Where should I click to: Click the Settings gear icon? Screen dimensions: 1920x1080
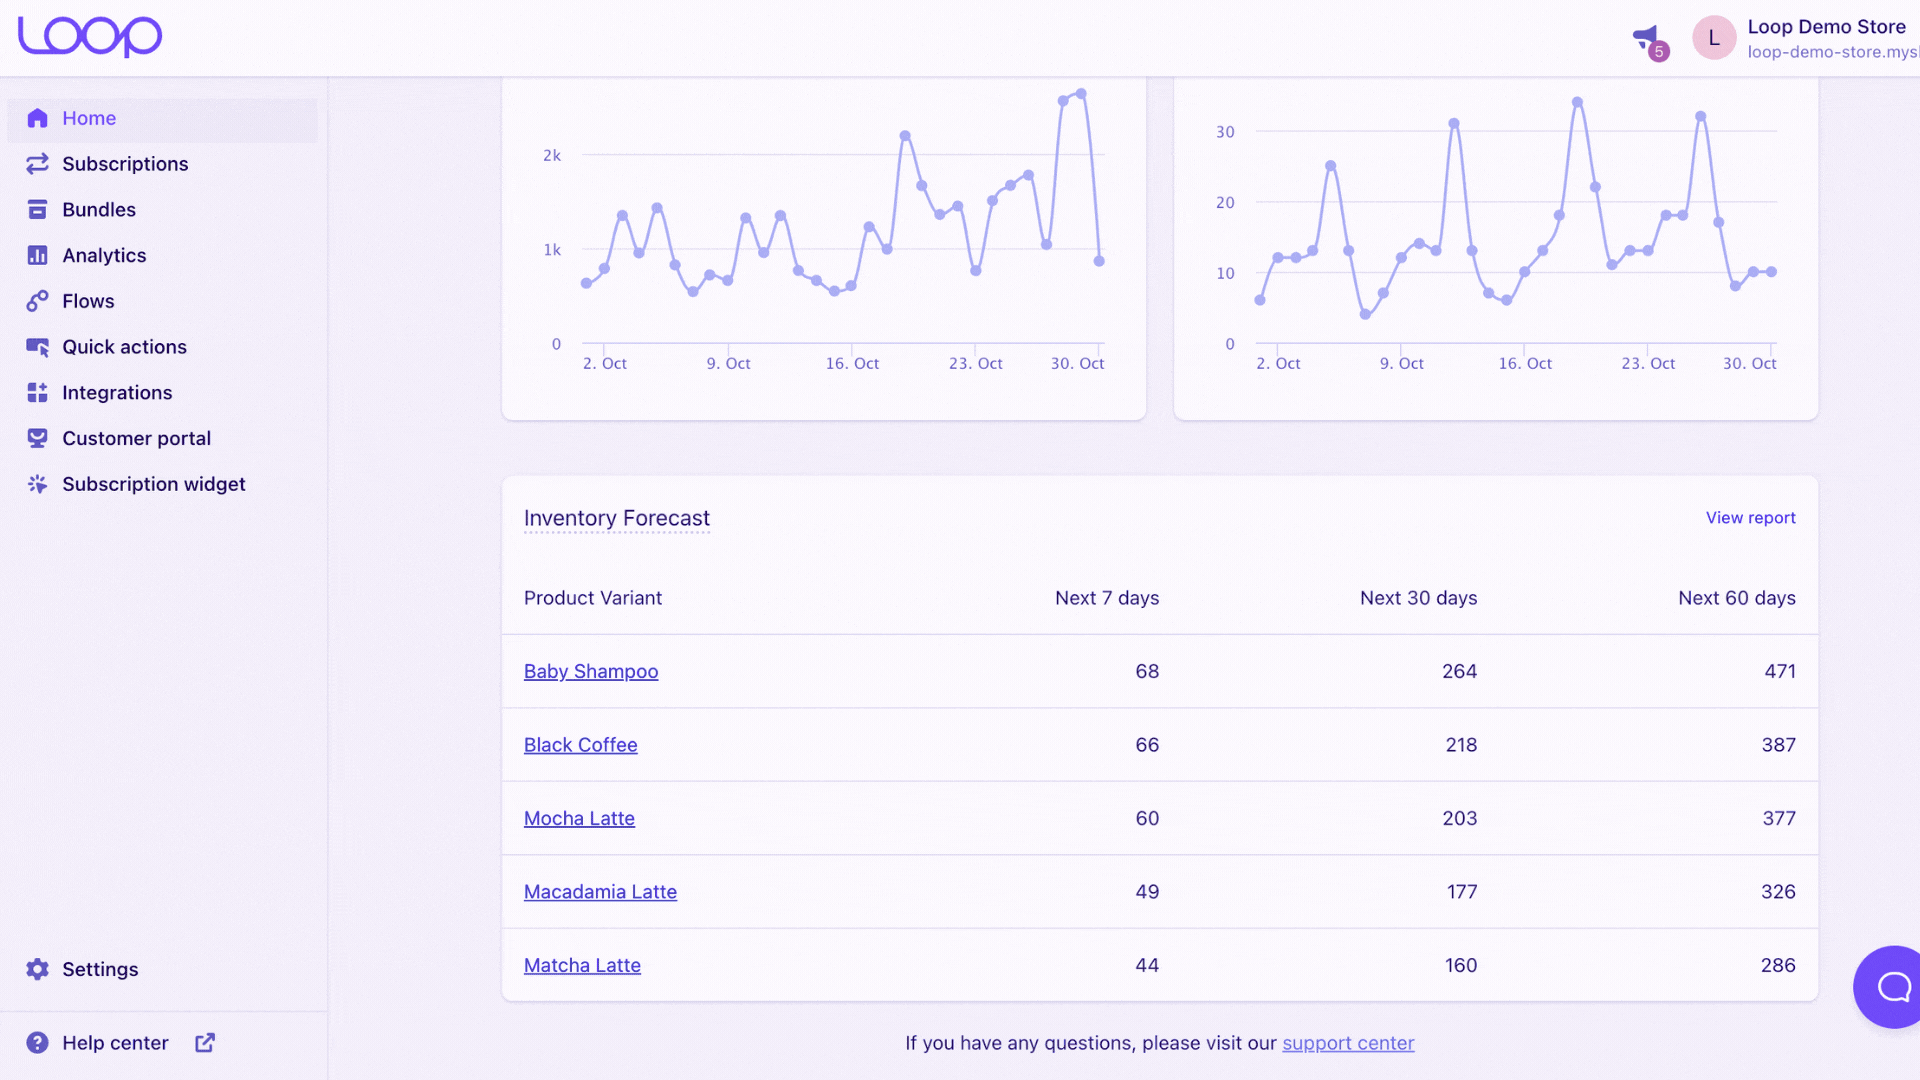[37, 969]
